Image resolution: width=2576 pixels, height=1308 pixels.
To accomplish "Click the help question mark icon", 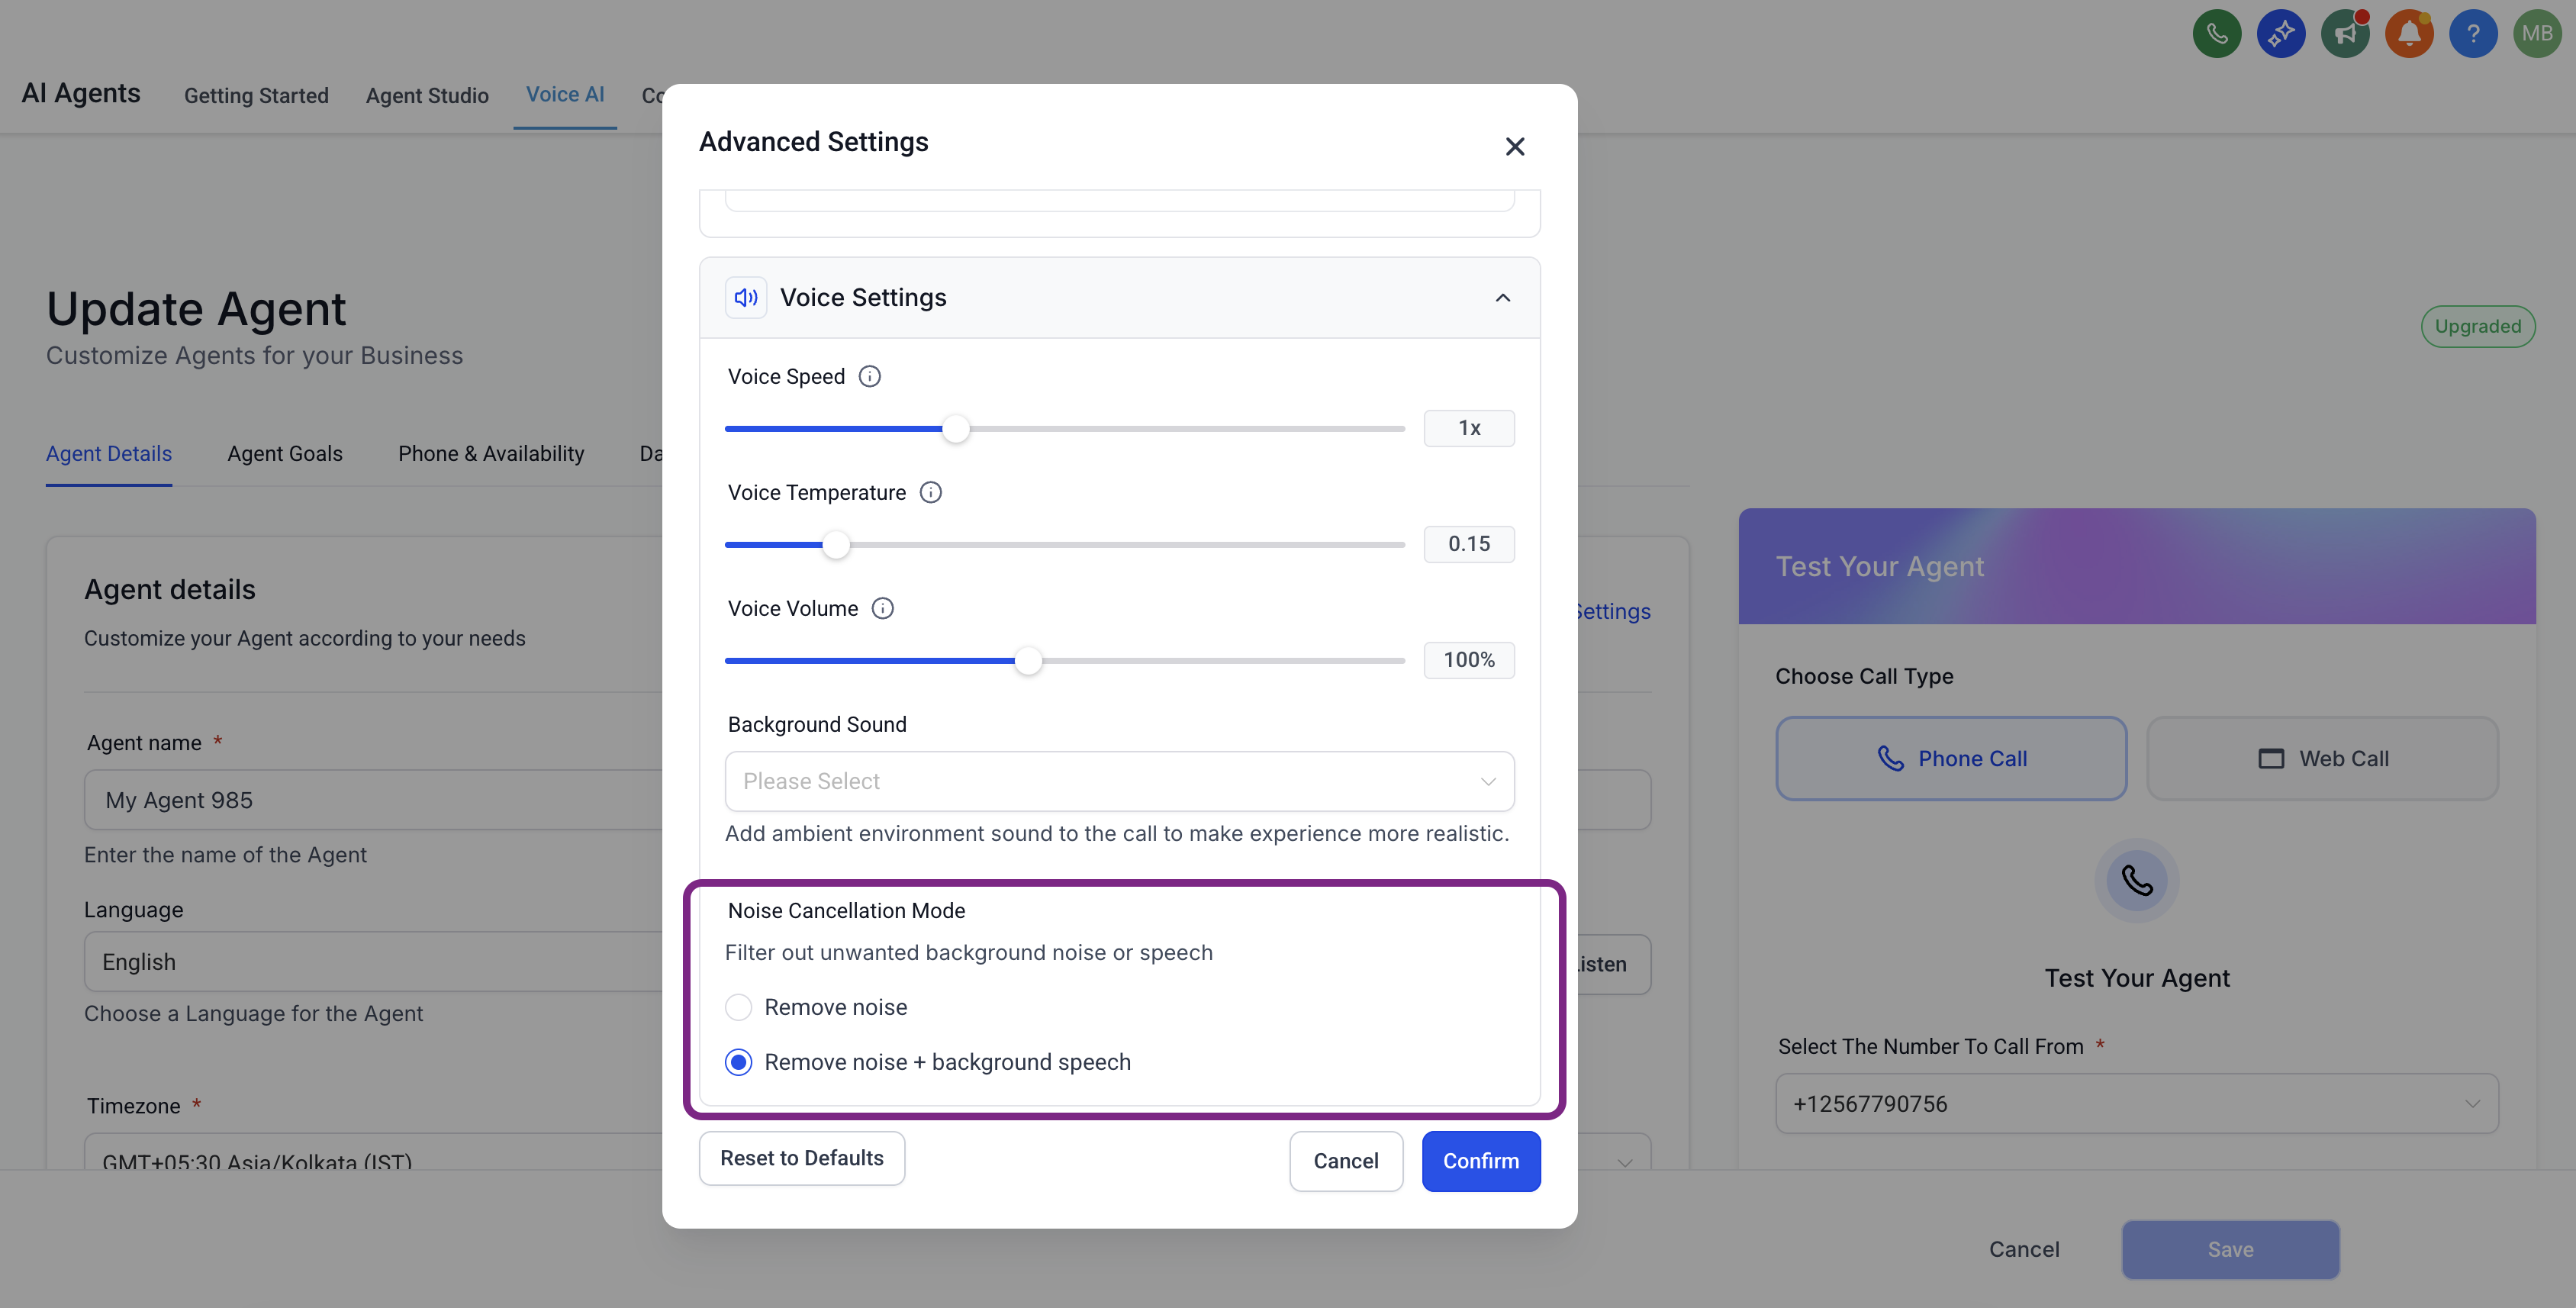I will (x=2472, y=34).
